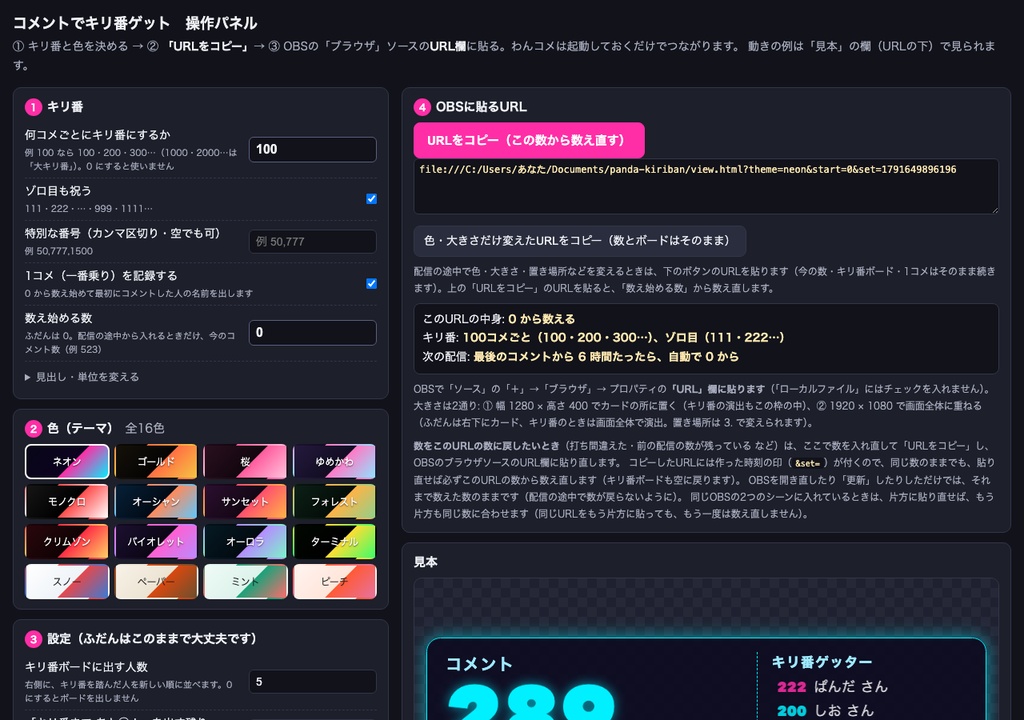Click the 特別な番号 input field
This screenshot has width=1024, height=720.
(313, 241)
